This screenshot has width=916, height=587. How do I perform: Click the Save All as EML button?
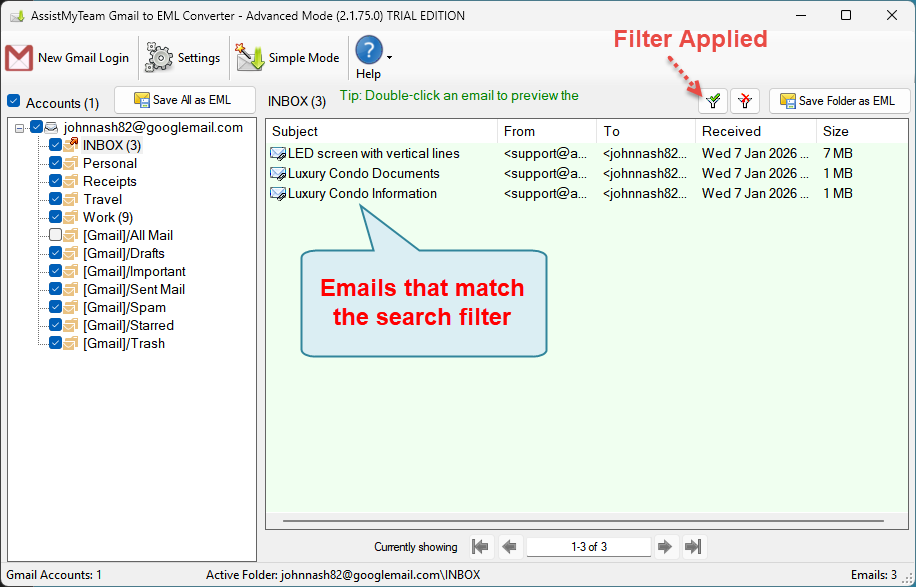pos(185,100)
